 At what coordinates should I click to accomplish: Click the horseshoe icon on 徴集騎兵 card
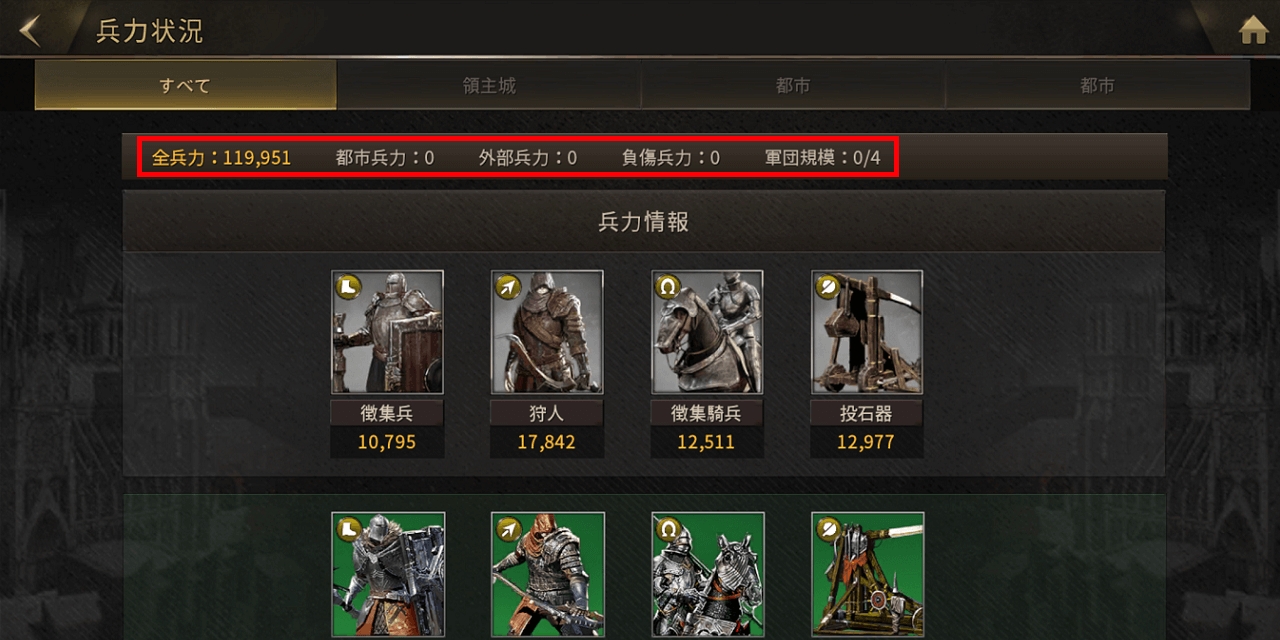(x=666, y=286)
